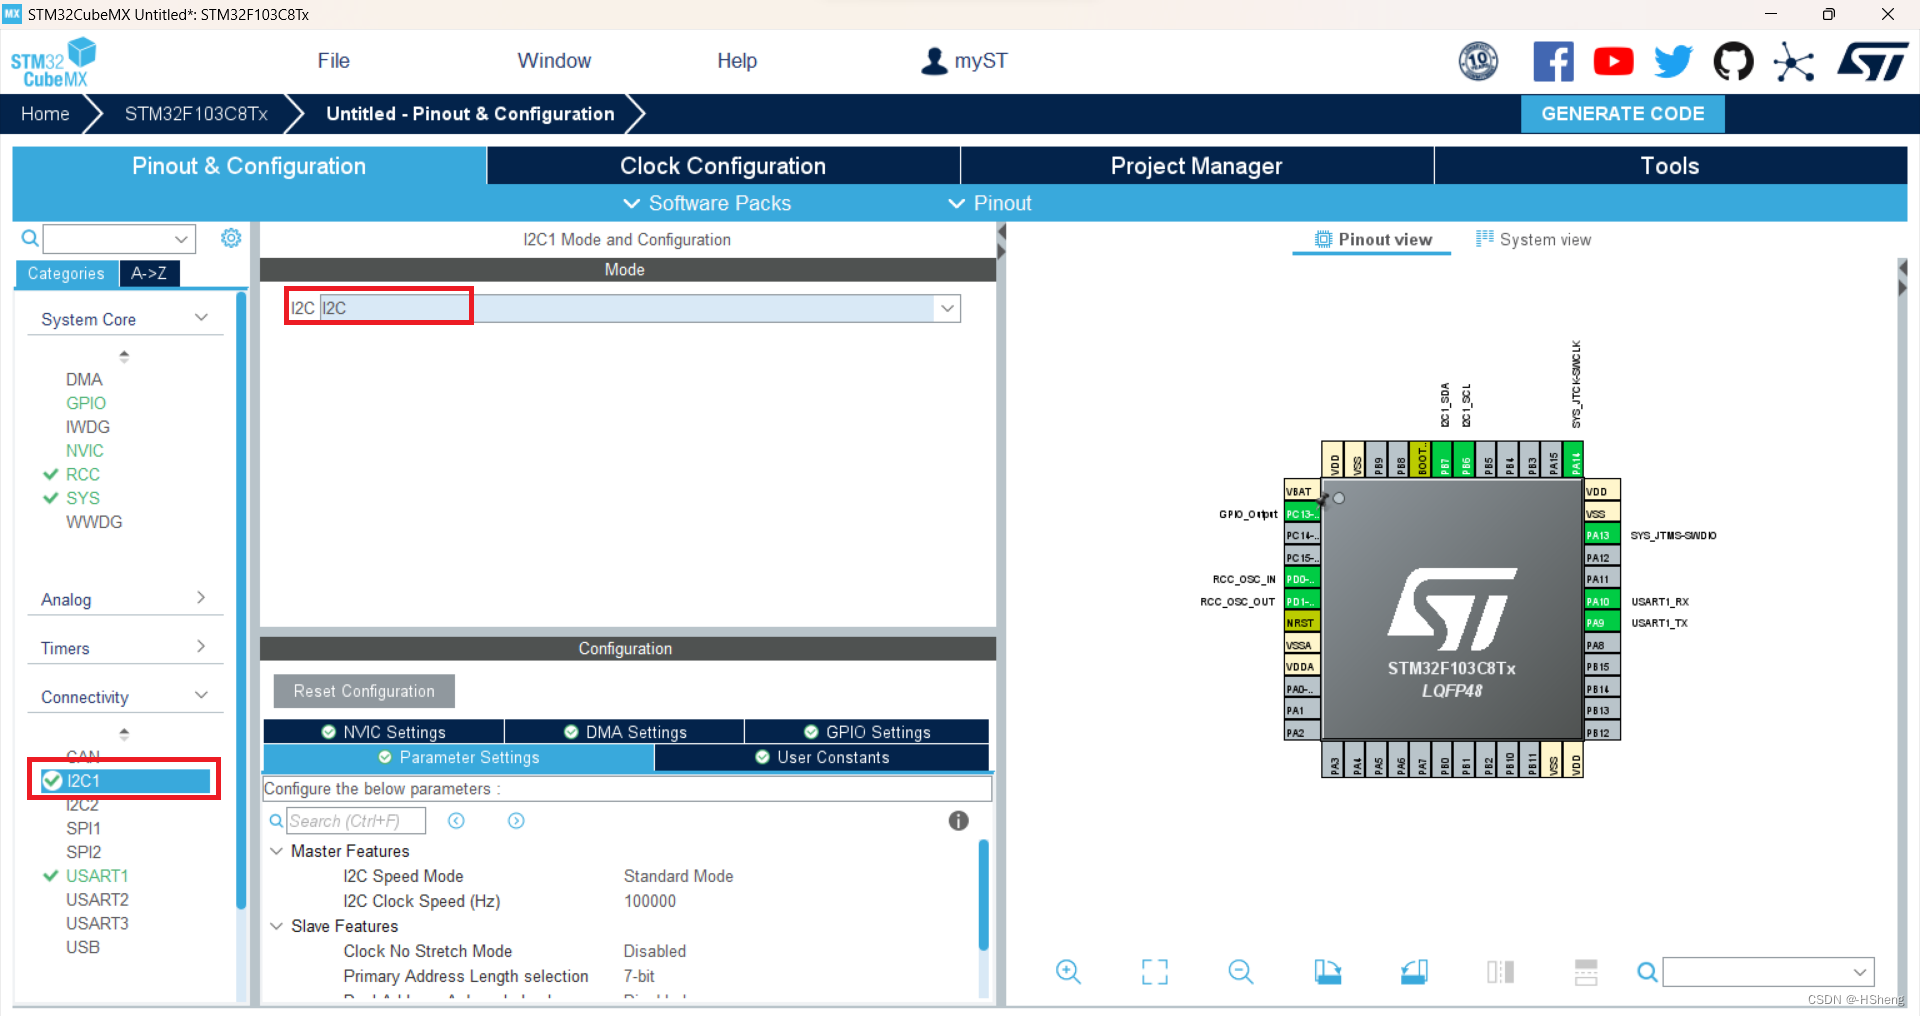1920x1016 pixels.
Task: Click the parameter list vertical scrollbar
Action: pos(983,895)
